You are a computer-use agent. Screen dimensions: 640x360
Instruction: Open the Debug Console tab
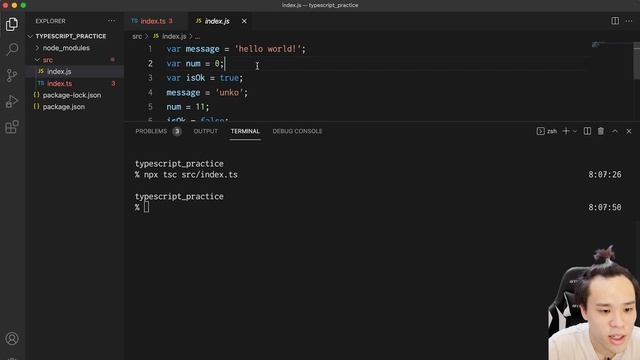297,131
